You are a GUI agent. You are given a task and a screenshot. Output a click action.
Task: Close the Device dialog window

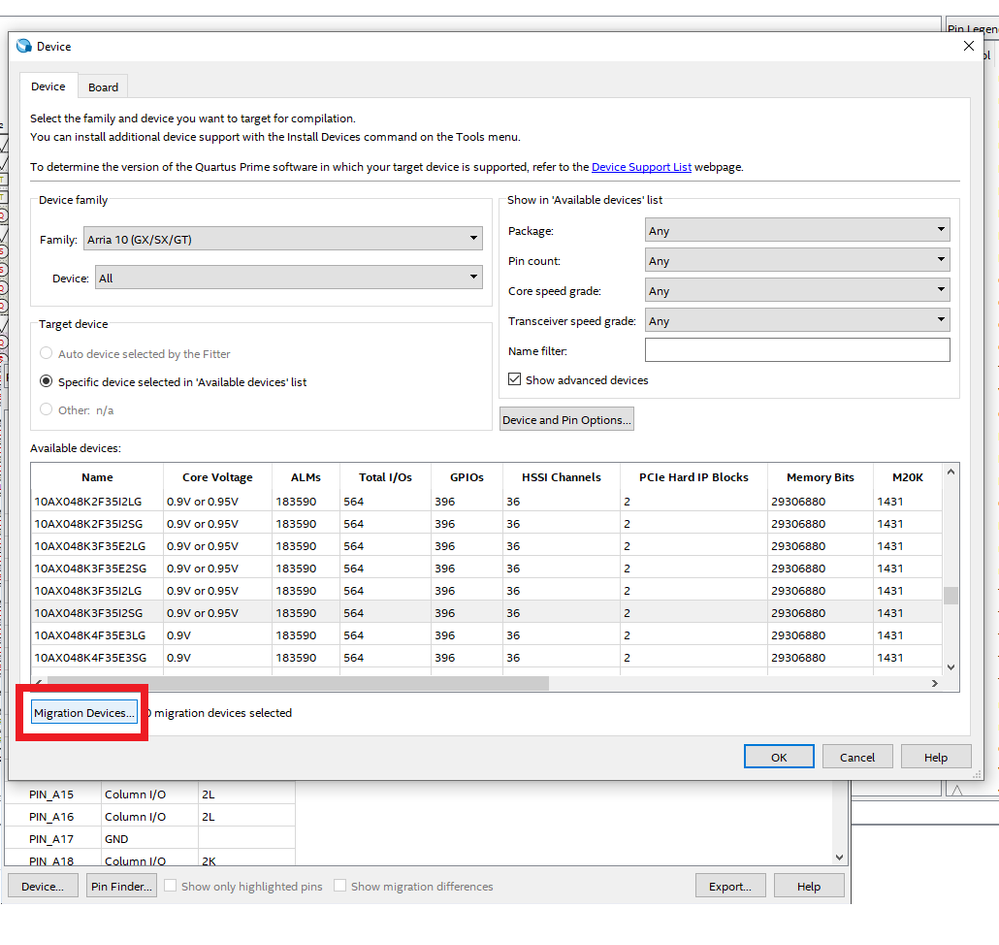click(x=968, y=46)
